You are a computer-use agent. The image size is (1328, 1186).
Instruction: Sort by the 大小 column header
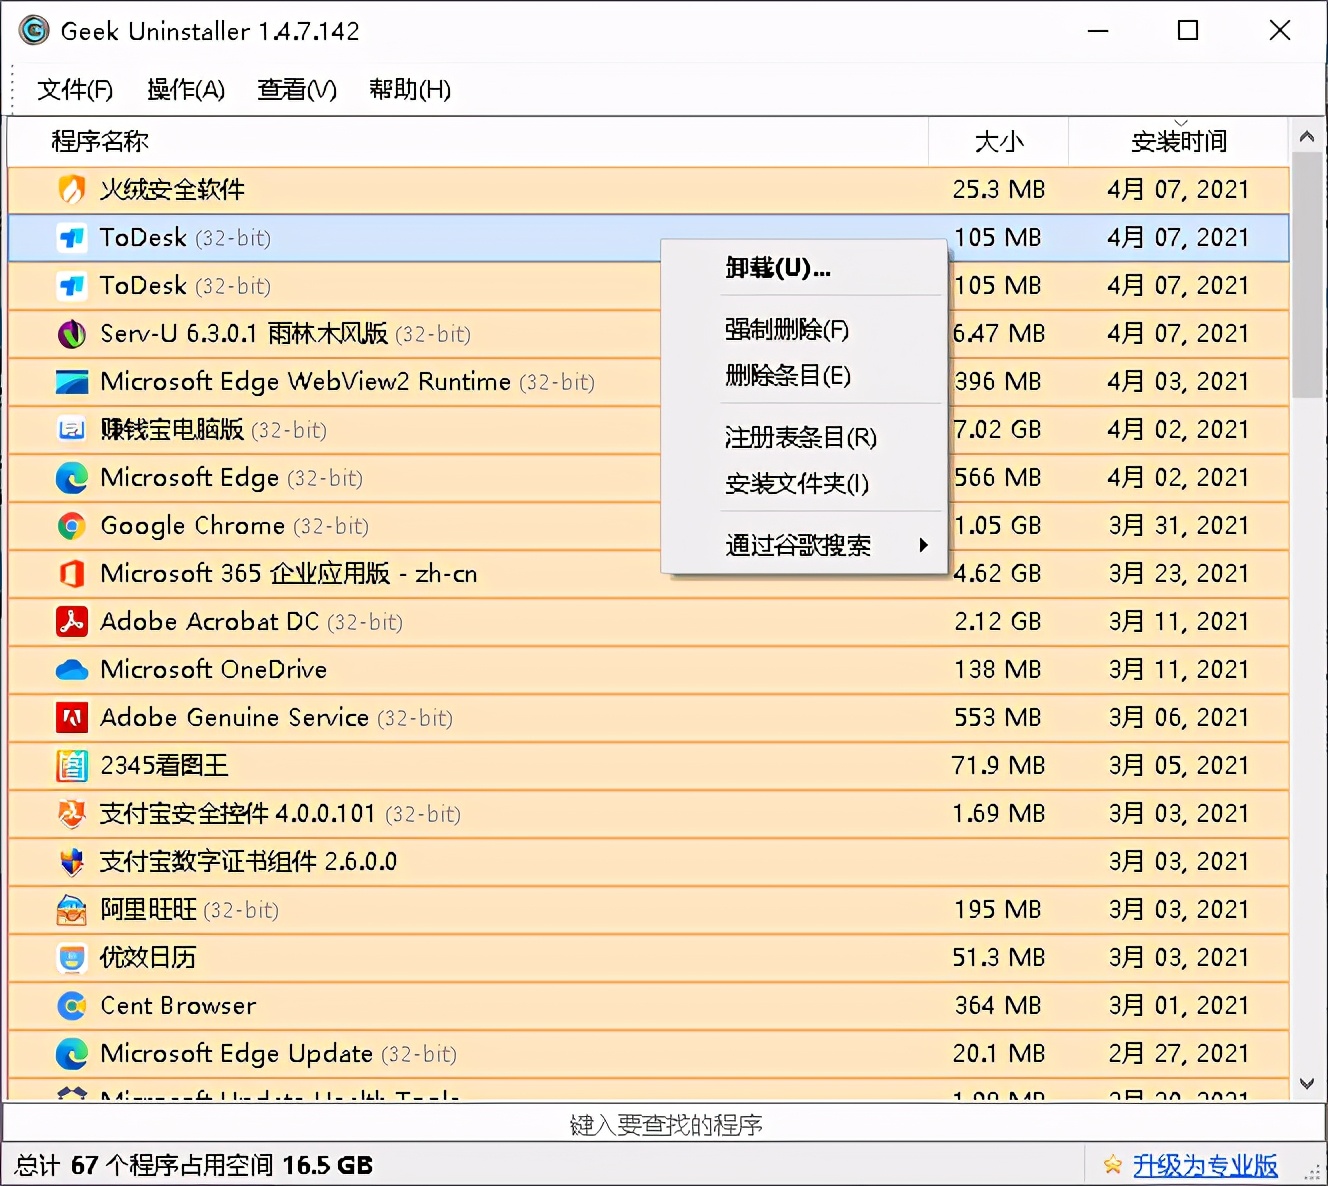[x=999, y=141]
